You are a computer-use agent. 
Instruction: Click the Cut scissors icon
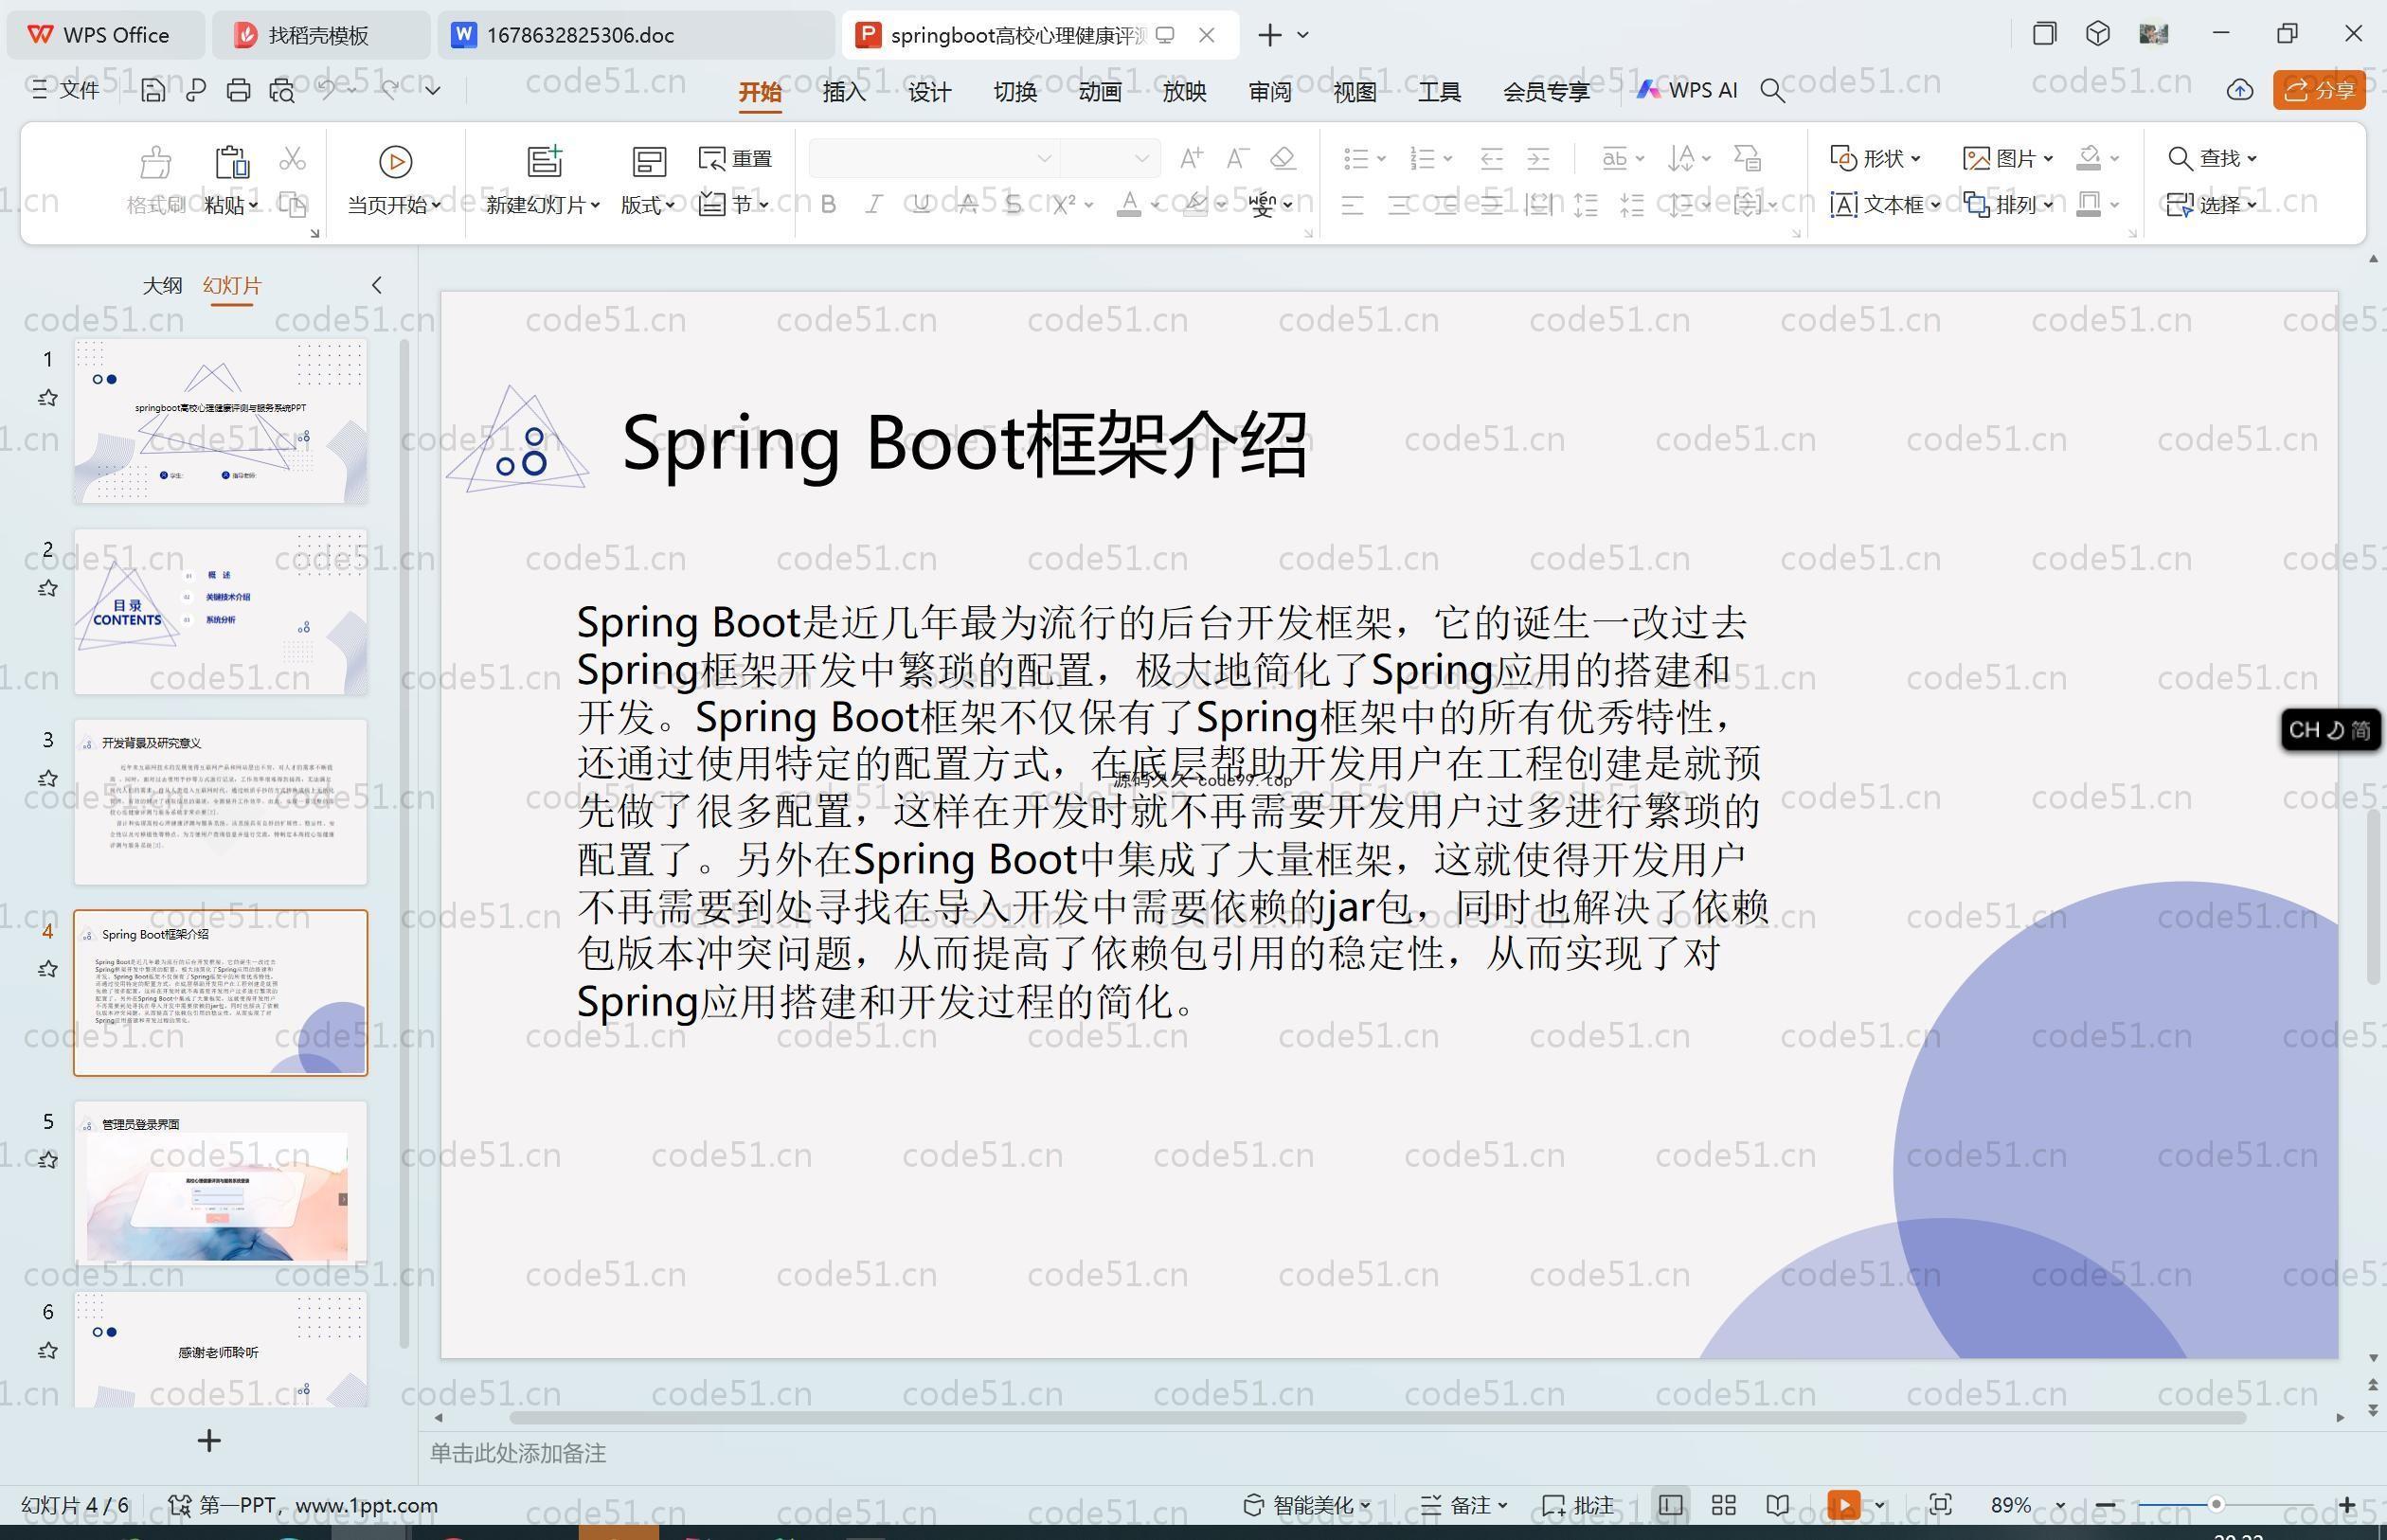coord(292,158)
